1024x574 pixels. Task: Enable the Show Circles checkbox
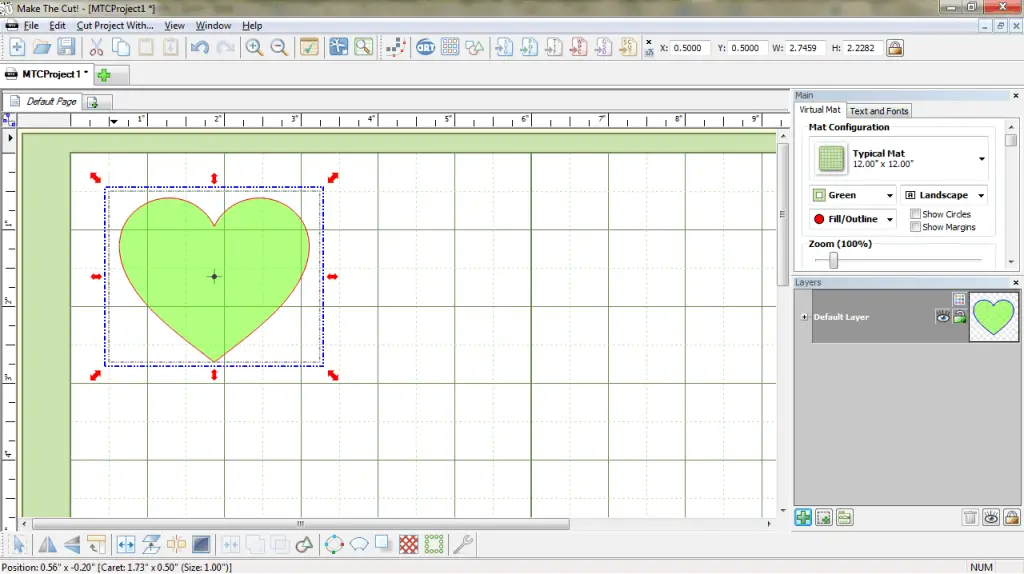pyautogui.click(x=916, y=214)
